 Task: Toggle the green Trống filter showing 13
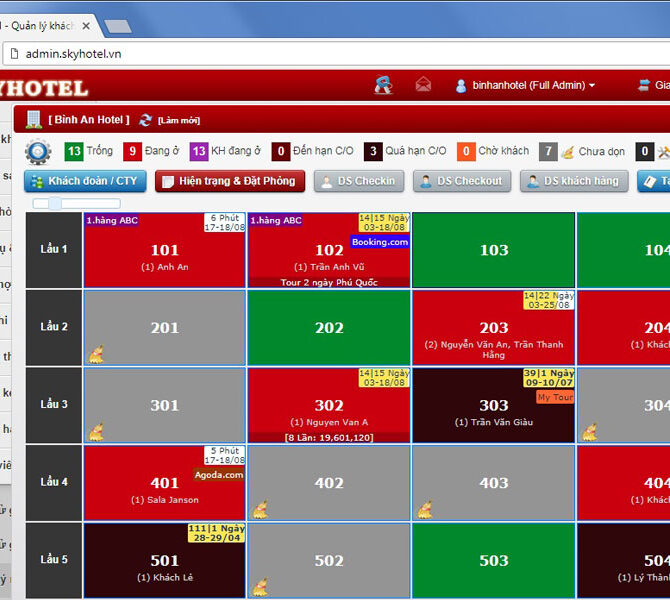point(74,151)
